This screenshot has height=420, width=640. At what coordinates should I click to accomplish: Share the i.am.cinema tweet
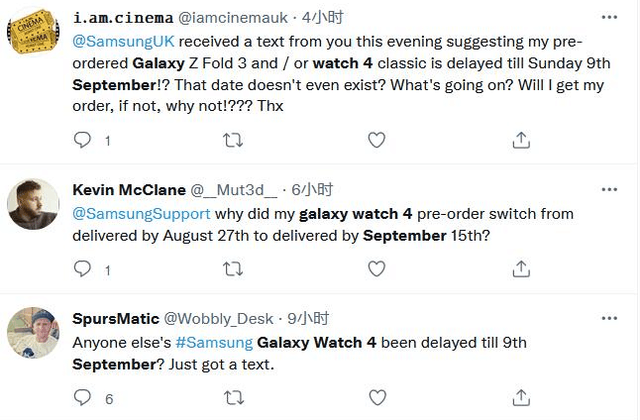[521, 140]
